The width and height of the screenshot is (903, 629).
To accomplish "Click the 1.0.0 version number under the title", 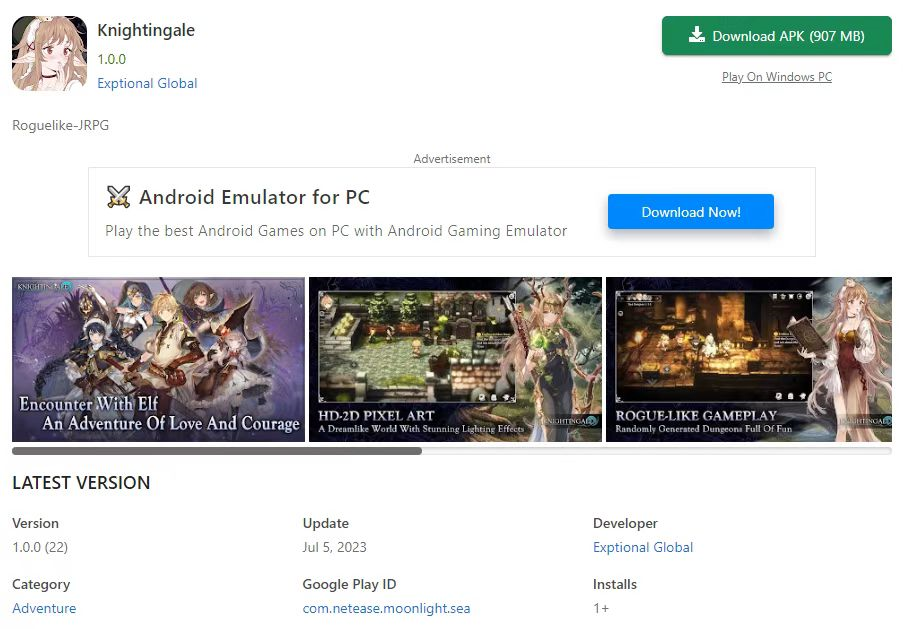I will pyautogui.click(x=112, y=59).
